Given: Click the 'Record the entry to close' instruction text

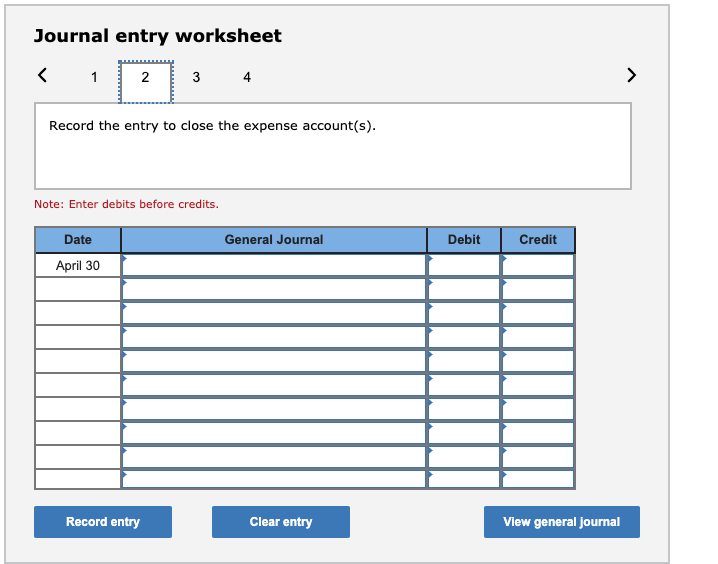Looking at the screenshot, I should tap(212, 126).
